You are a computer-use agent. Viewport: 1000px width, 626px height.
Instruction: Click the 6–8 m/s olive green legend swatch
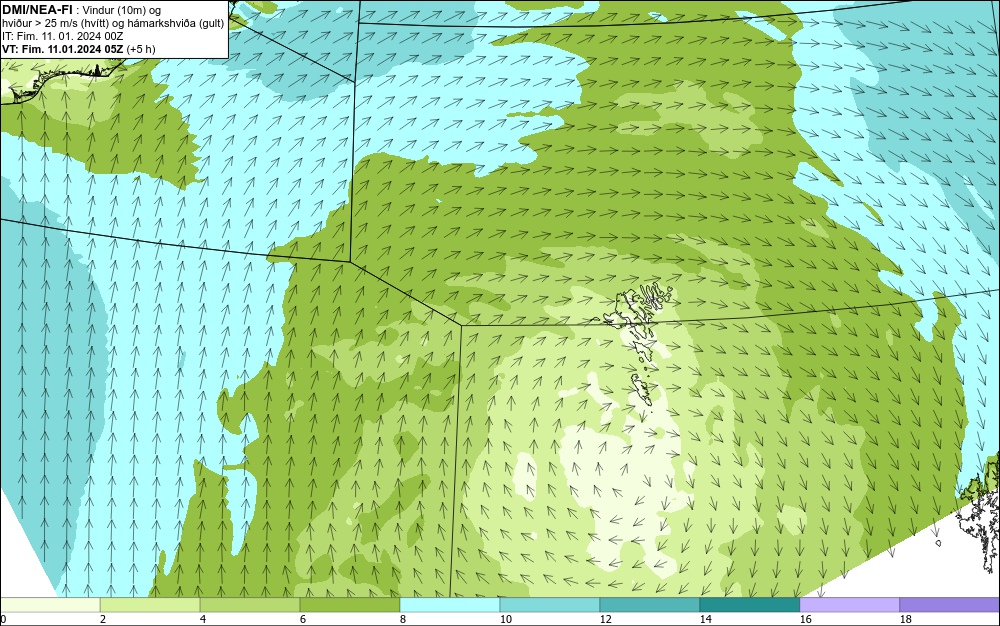(349, 604)
